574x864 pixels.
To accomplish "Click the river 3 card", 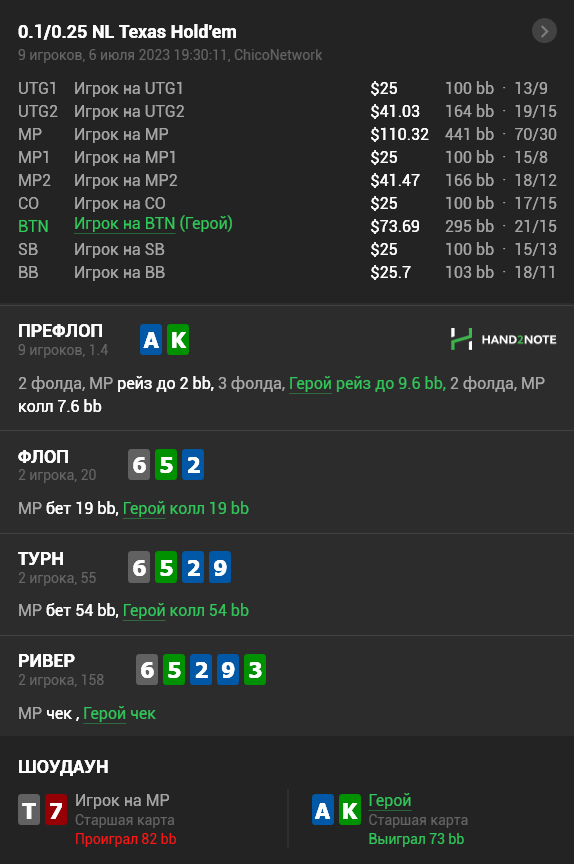I will pyautogui.click(x=255, y=669).
